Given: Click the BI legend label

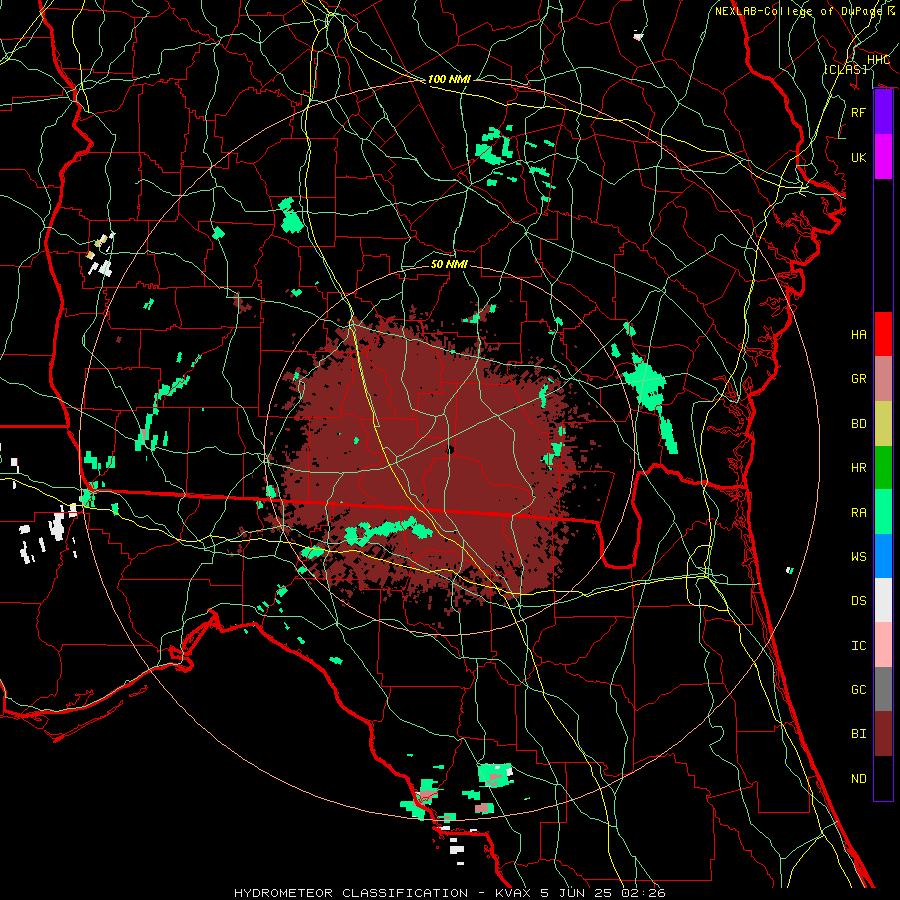Looking at the screenshot, I should (x=859, y=734).
